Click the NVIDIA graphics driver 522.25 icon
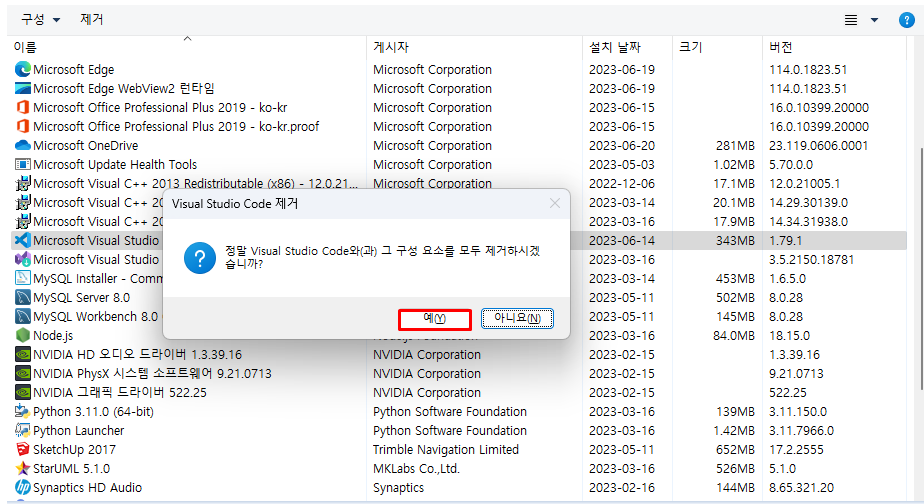 click(22, 393)
